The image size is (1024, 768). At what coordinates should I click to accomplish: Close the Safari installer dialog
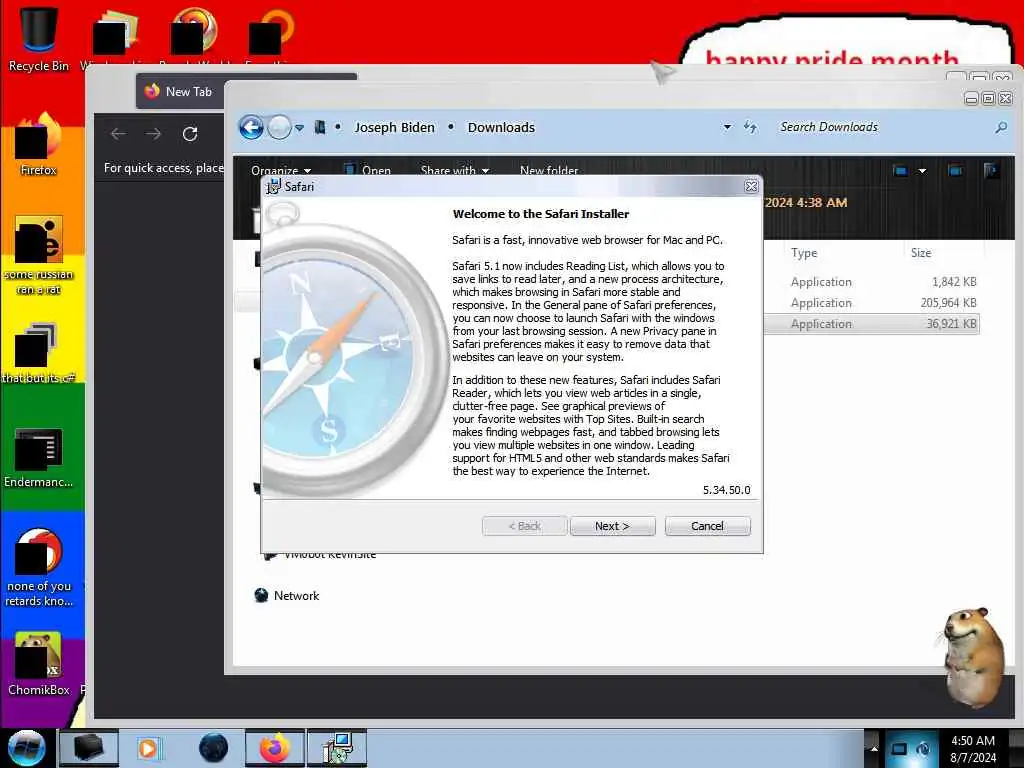click(x=751, y=187)
